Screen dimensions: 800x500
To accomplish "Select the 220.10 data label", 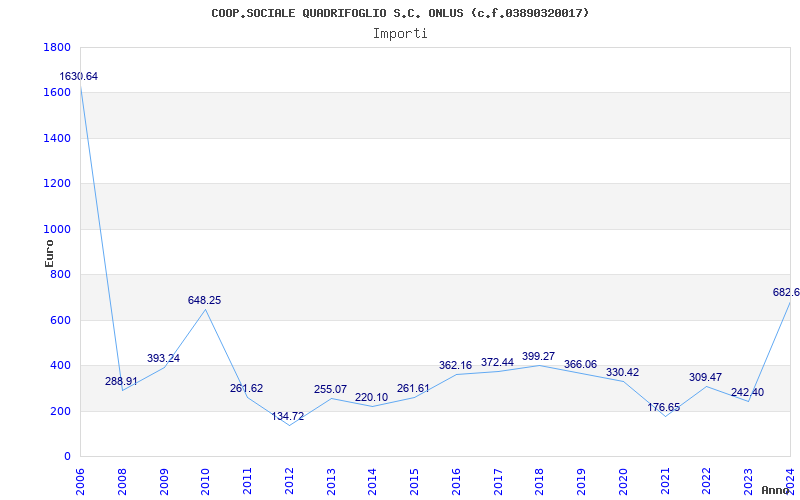I will [x=371, y=397].
